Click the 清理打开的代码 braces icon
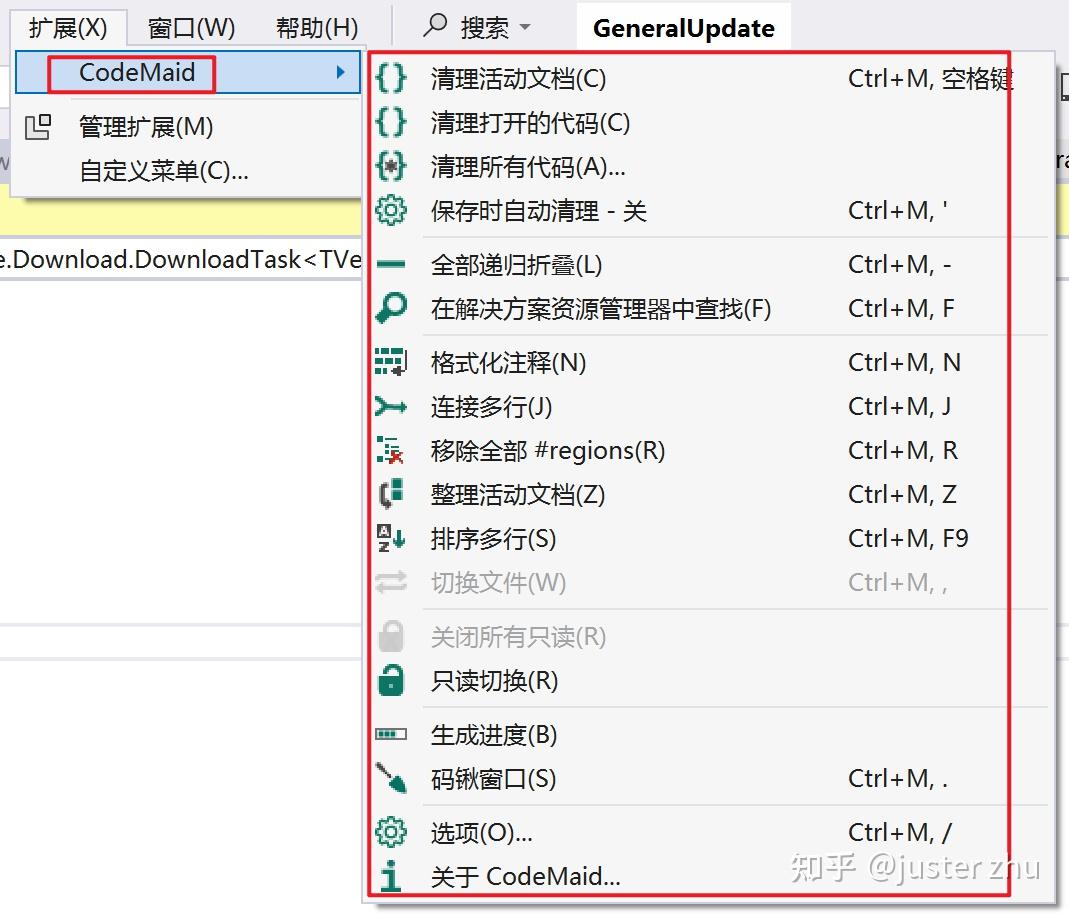Image resolution: width=1069 pixels, height=916 pixels. click(390, 122)
